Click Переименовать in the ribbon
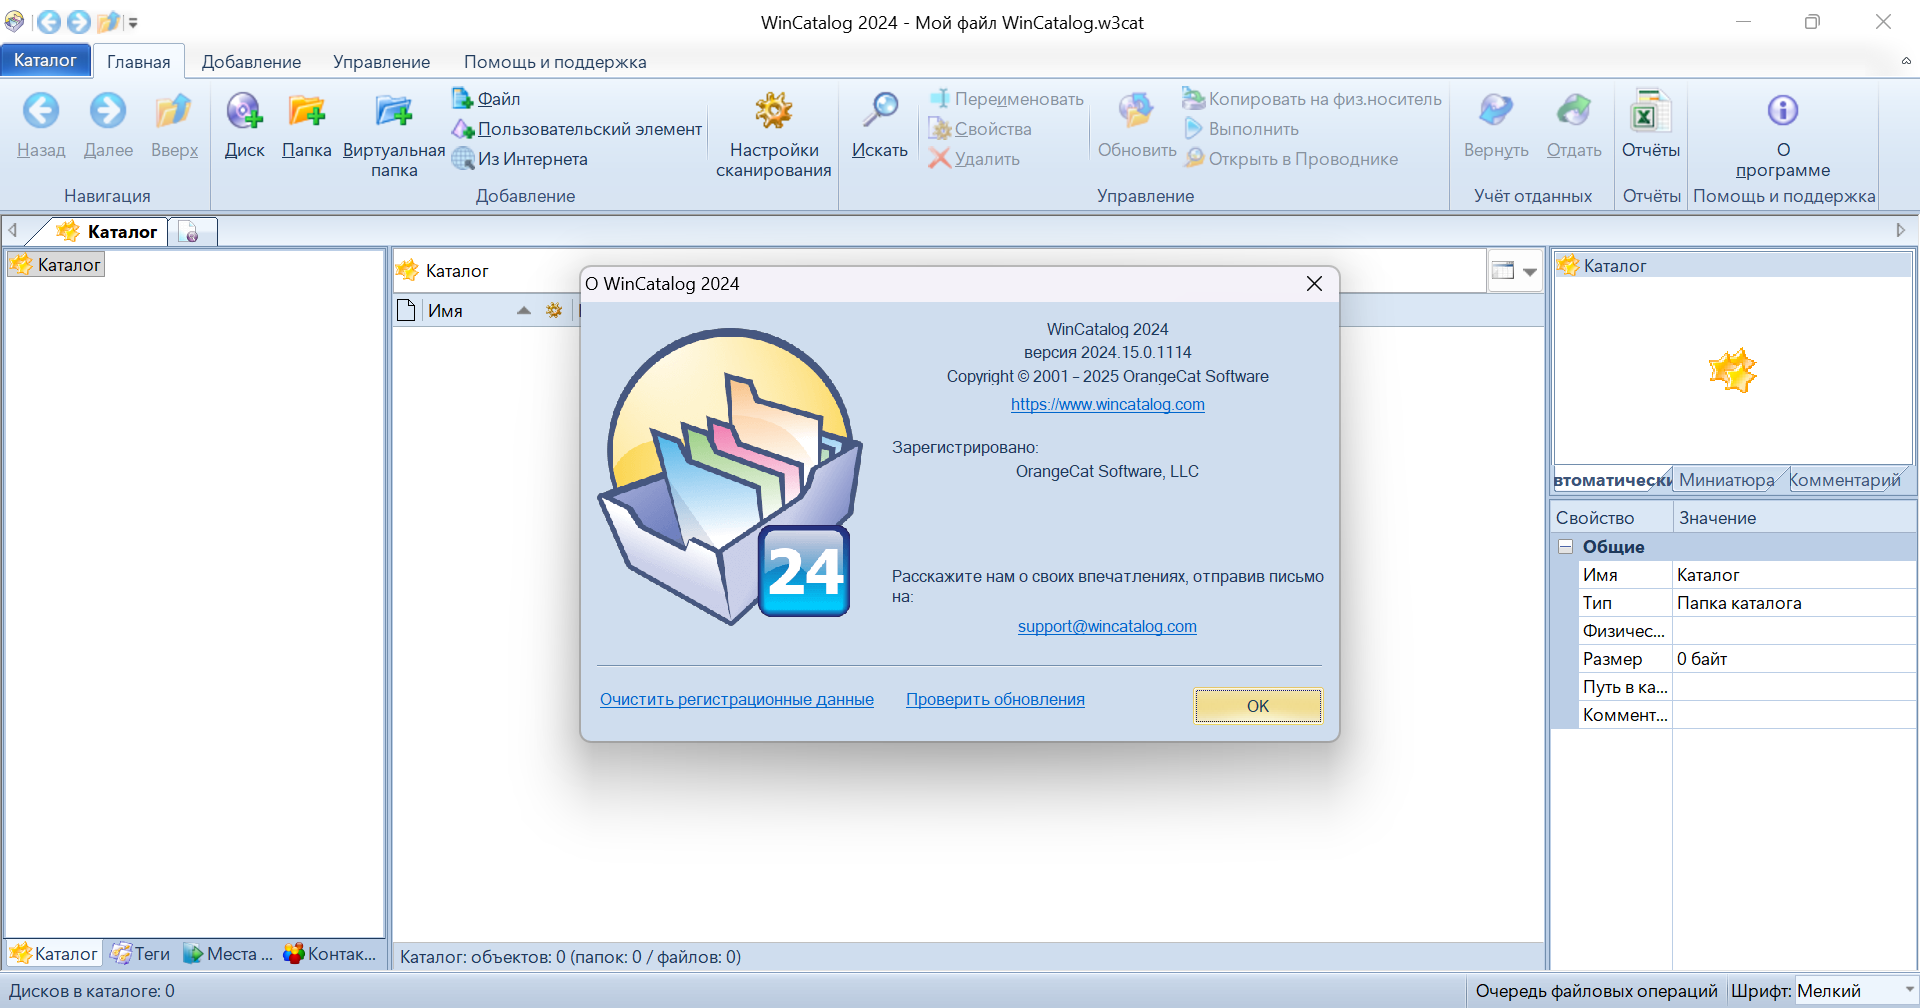This screenshot has height=1008, width=1920. tap(1007, 99)
